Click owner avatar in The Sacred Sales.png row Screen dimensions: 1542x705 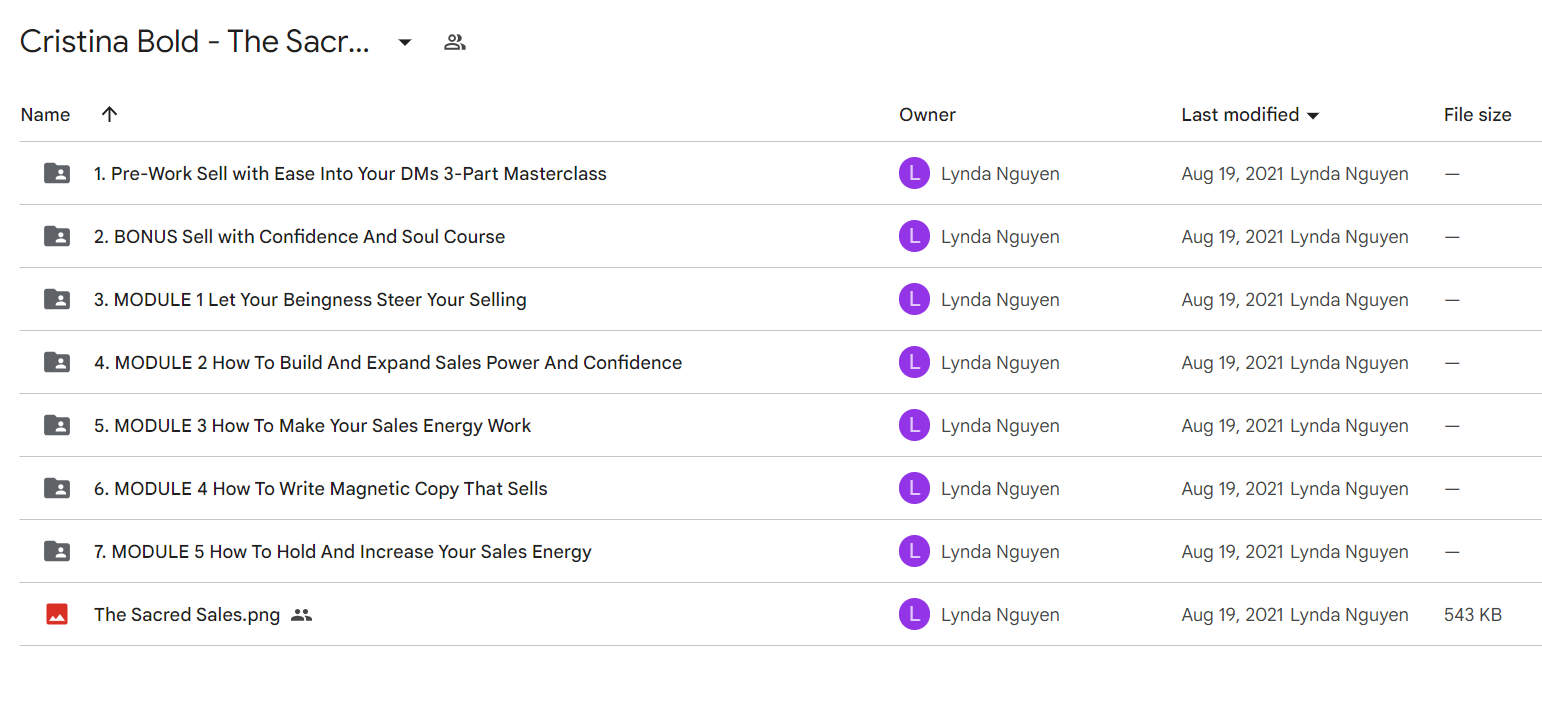pos(914,614)
